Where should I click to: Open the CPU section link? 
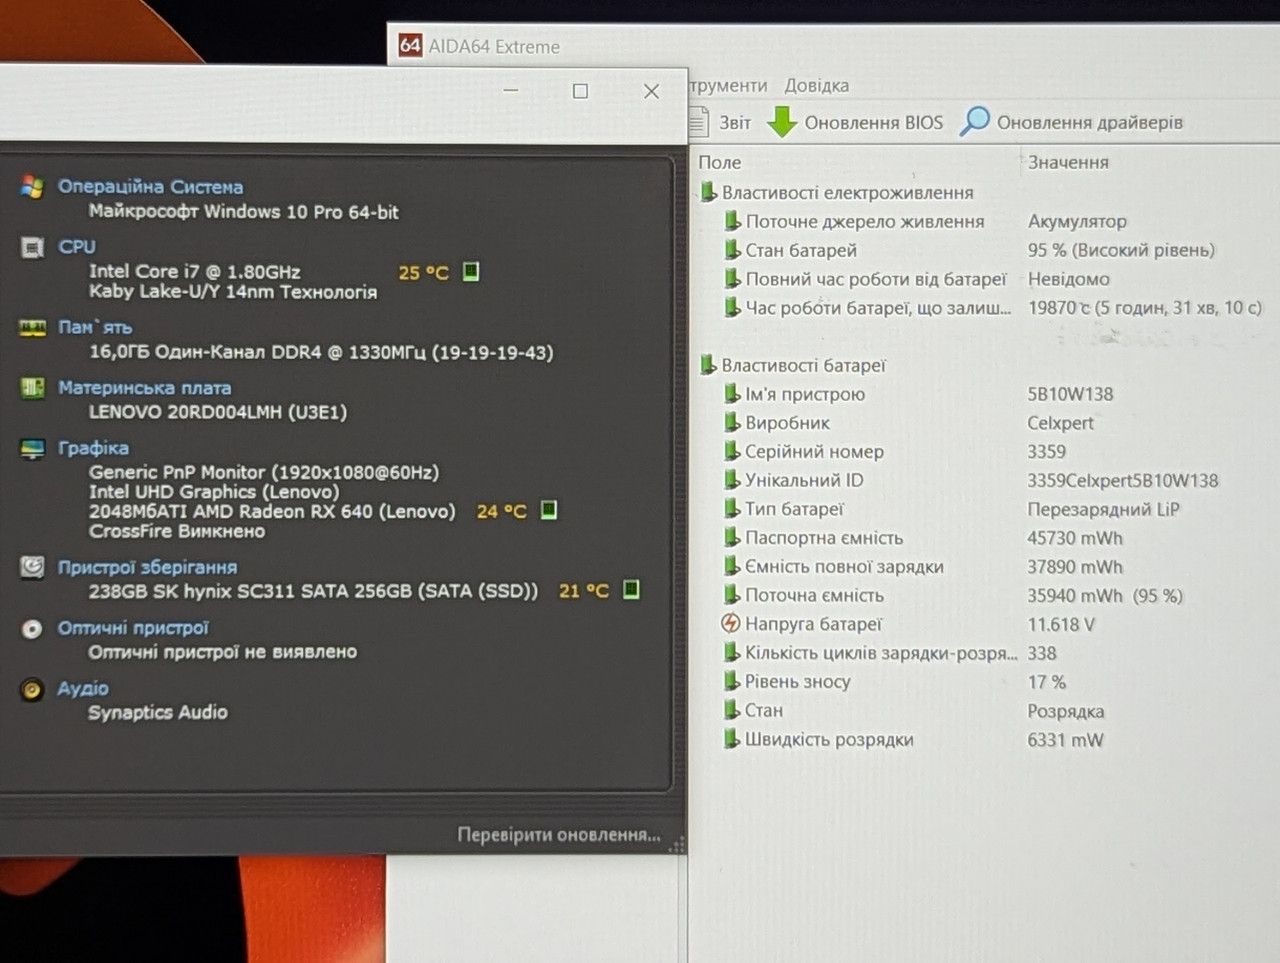77,247
